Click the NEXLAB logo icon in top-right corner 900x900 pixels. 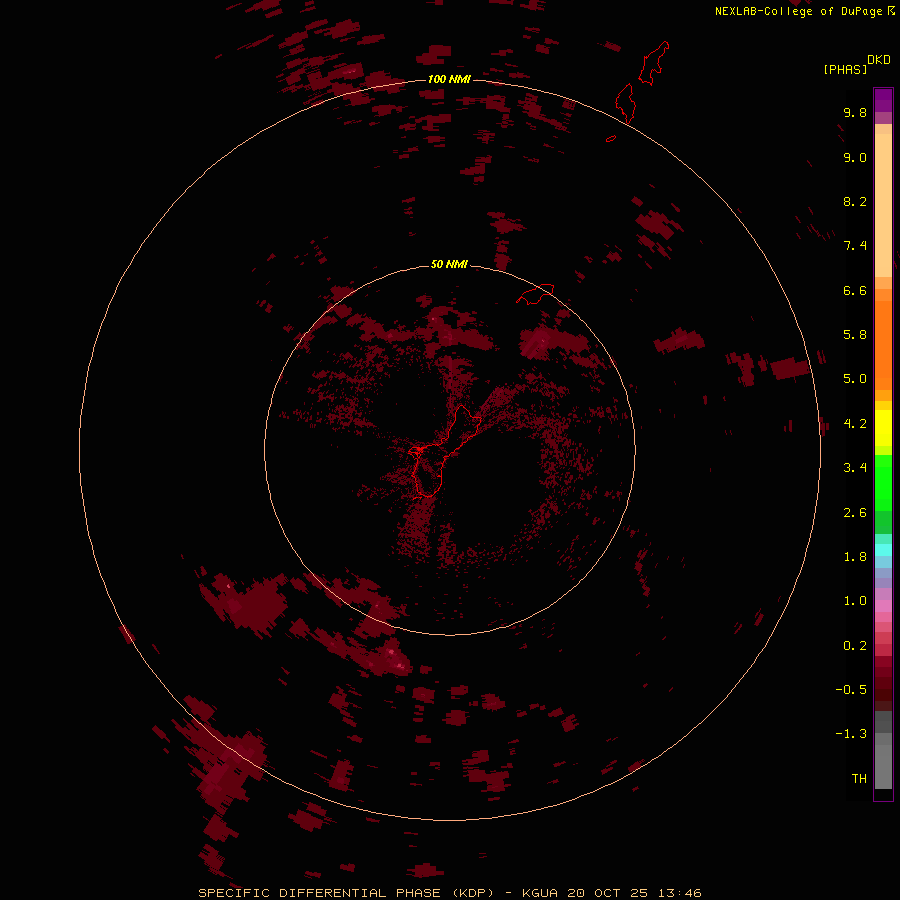click(891, 11)
